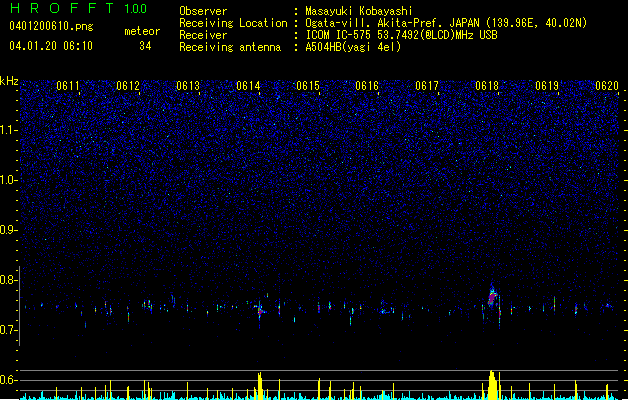Viewport: 629px width, 400px height.
Task: Click the 0613 time marker
Action: 188,86
